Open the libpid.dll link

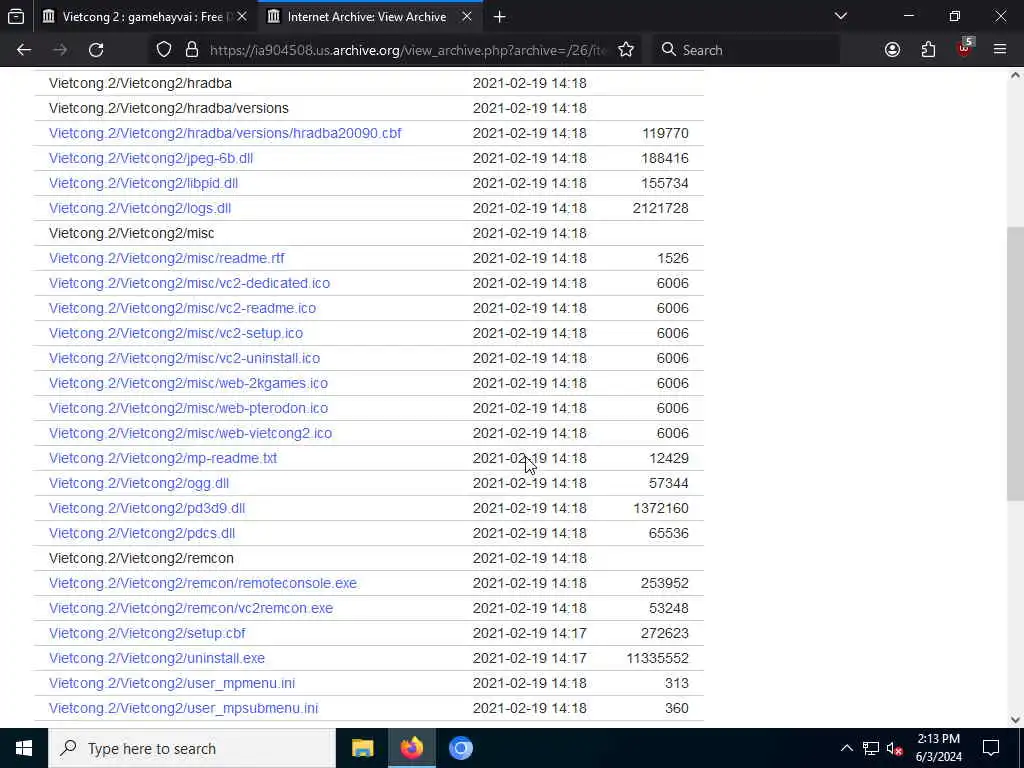click(x=143, y=183)
